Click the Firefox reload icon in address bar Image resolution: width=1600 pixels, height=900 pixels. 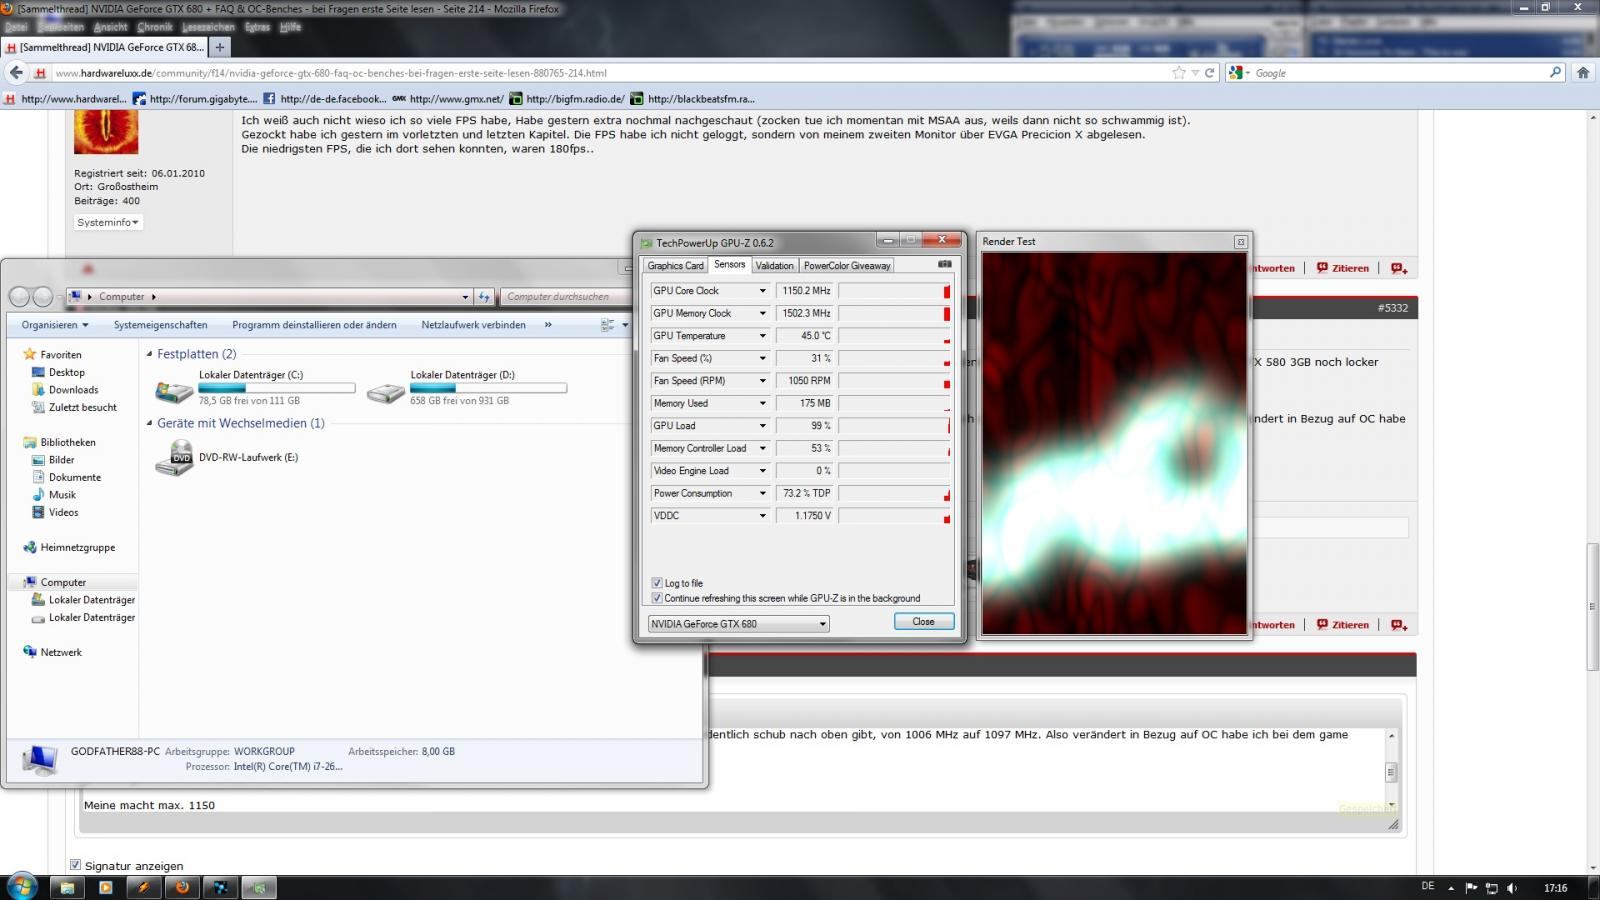1209,73
